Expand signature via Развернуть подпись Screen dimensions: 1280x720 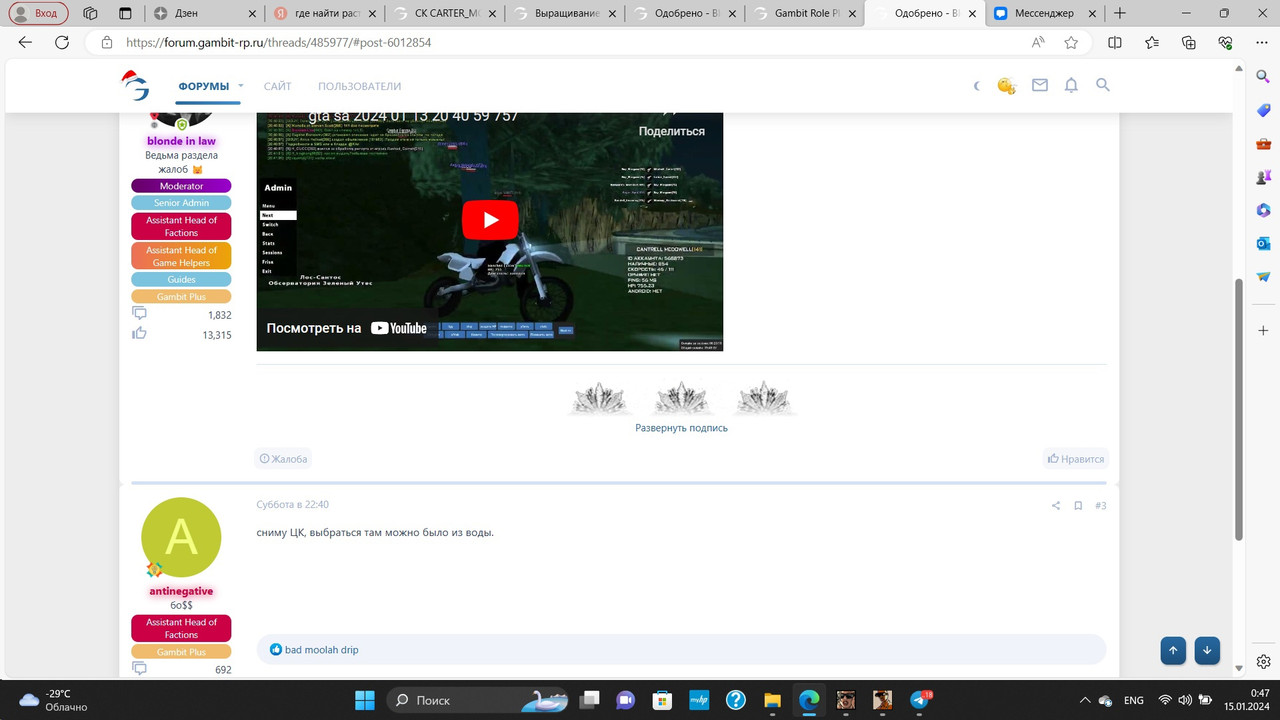(681, 428)
